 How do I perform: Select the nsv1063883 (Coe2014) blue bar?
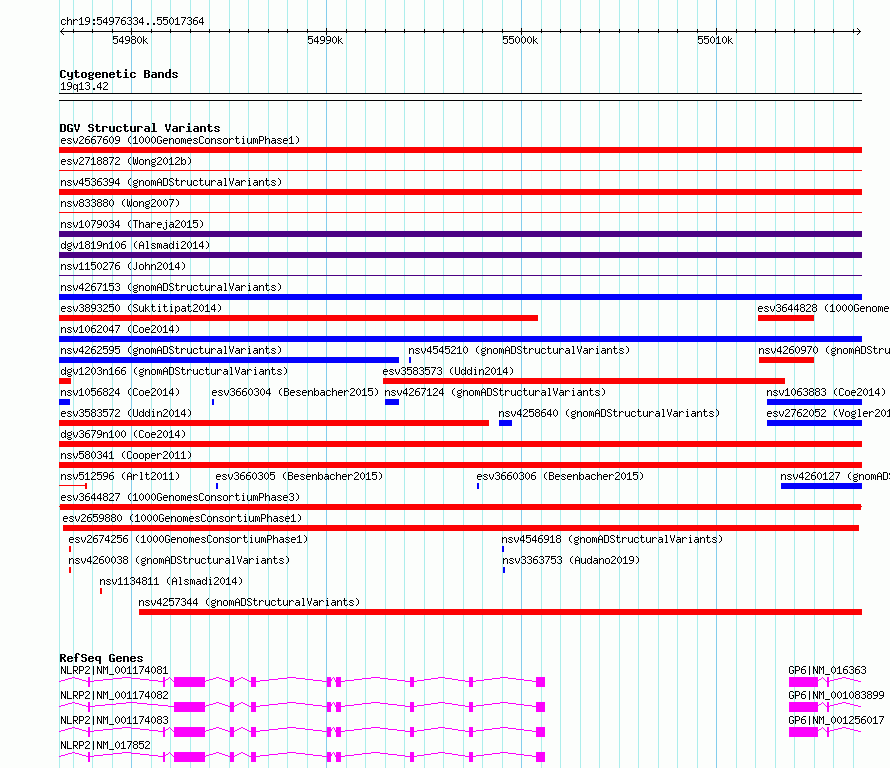(814, 402)
